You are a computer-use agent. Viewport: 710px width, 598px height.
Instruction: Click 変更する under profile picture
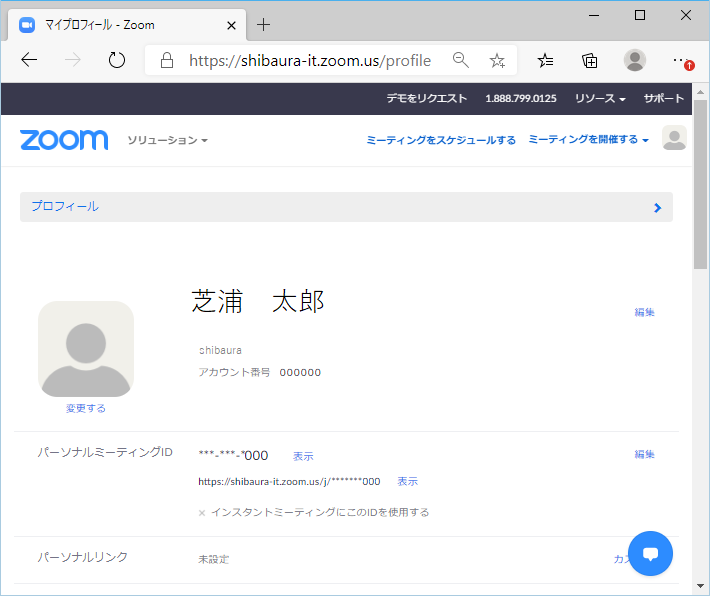(86, 408)
